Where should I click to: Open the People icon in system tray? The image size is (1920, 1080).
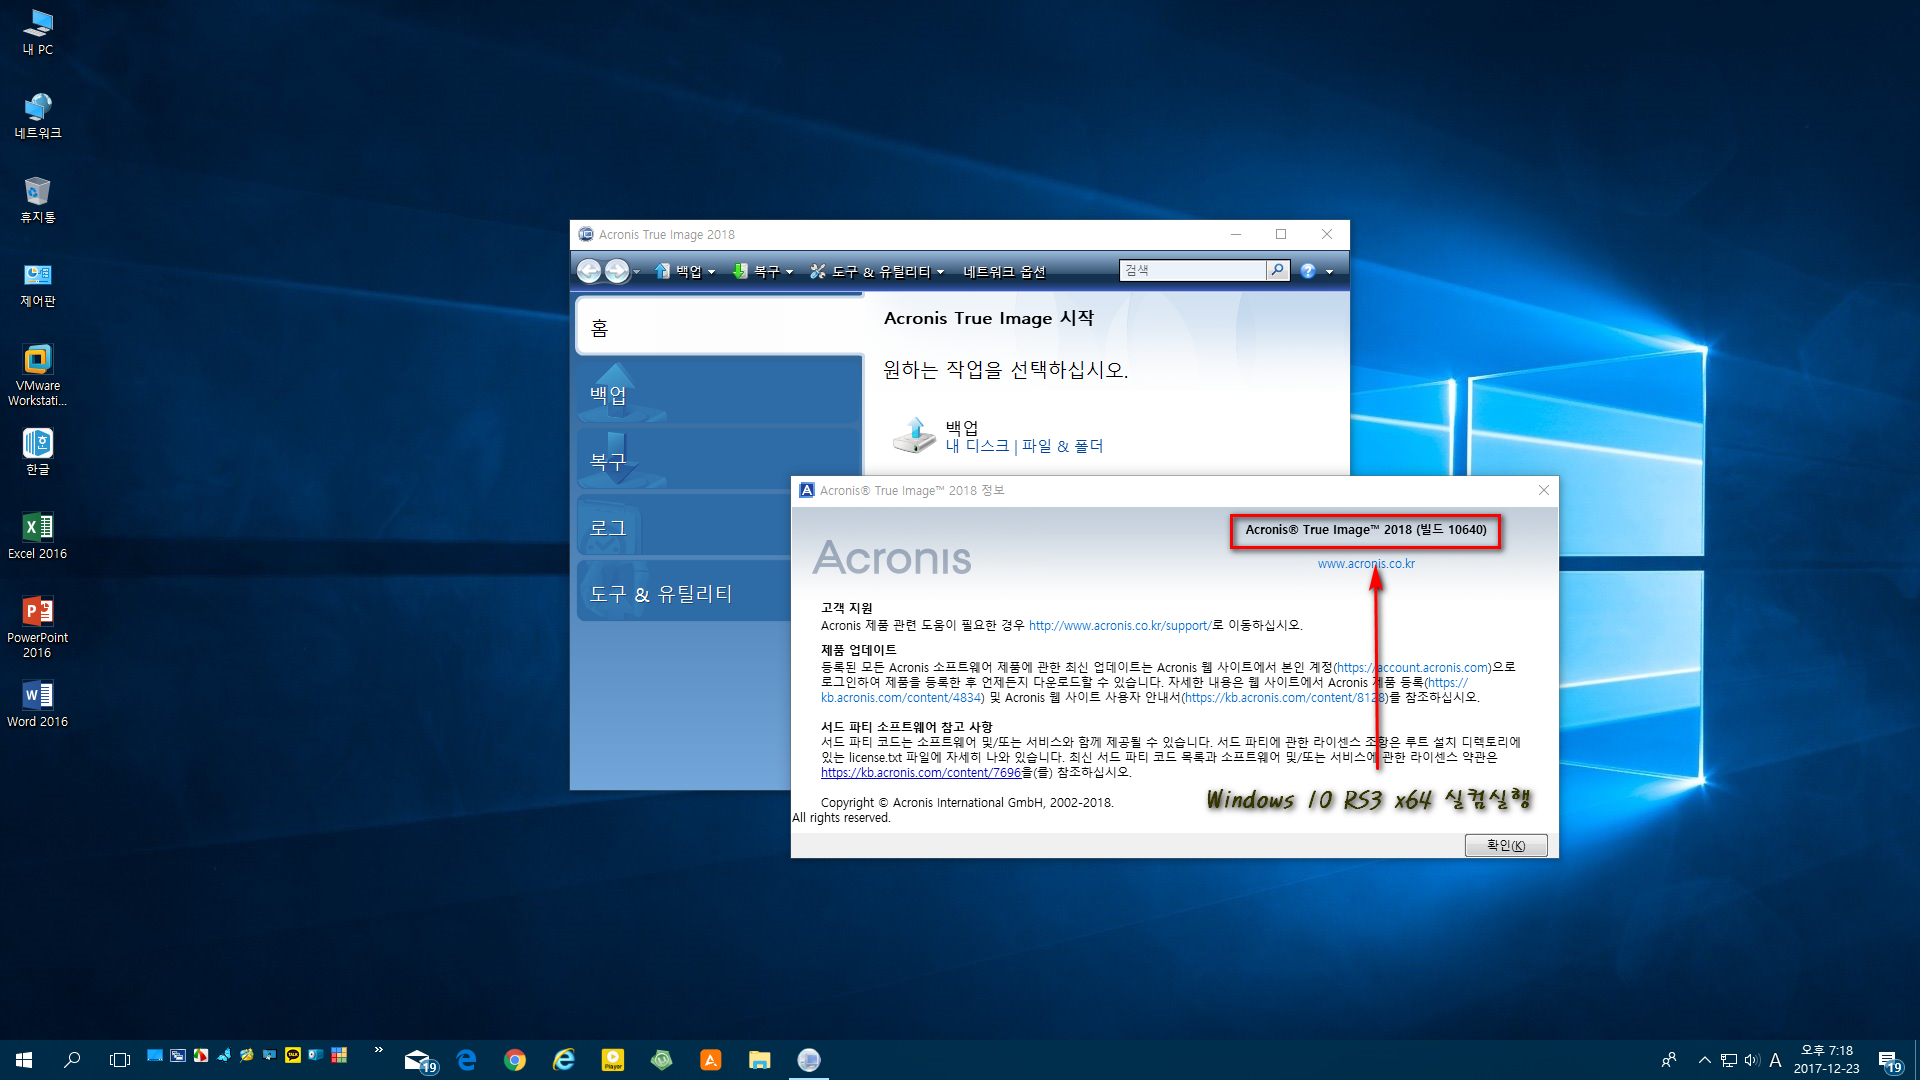pos(1668,1060)
